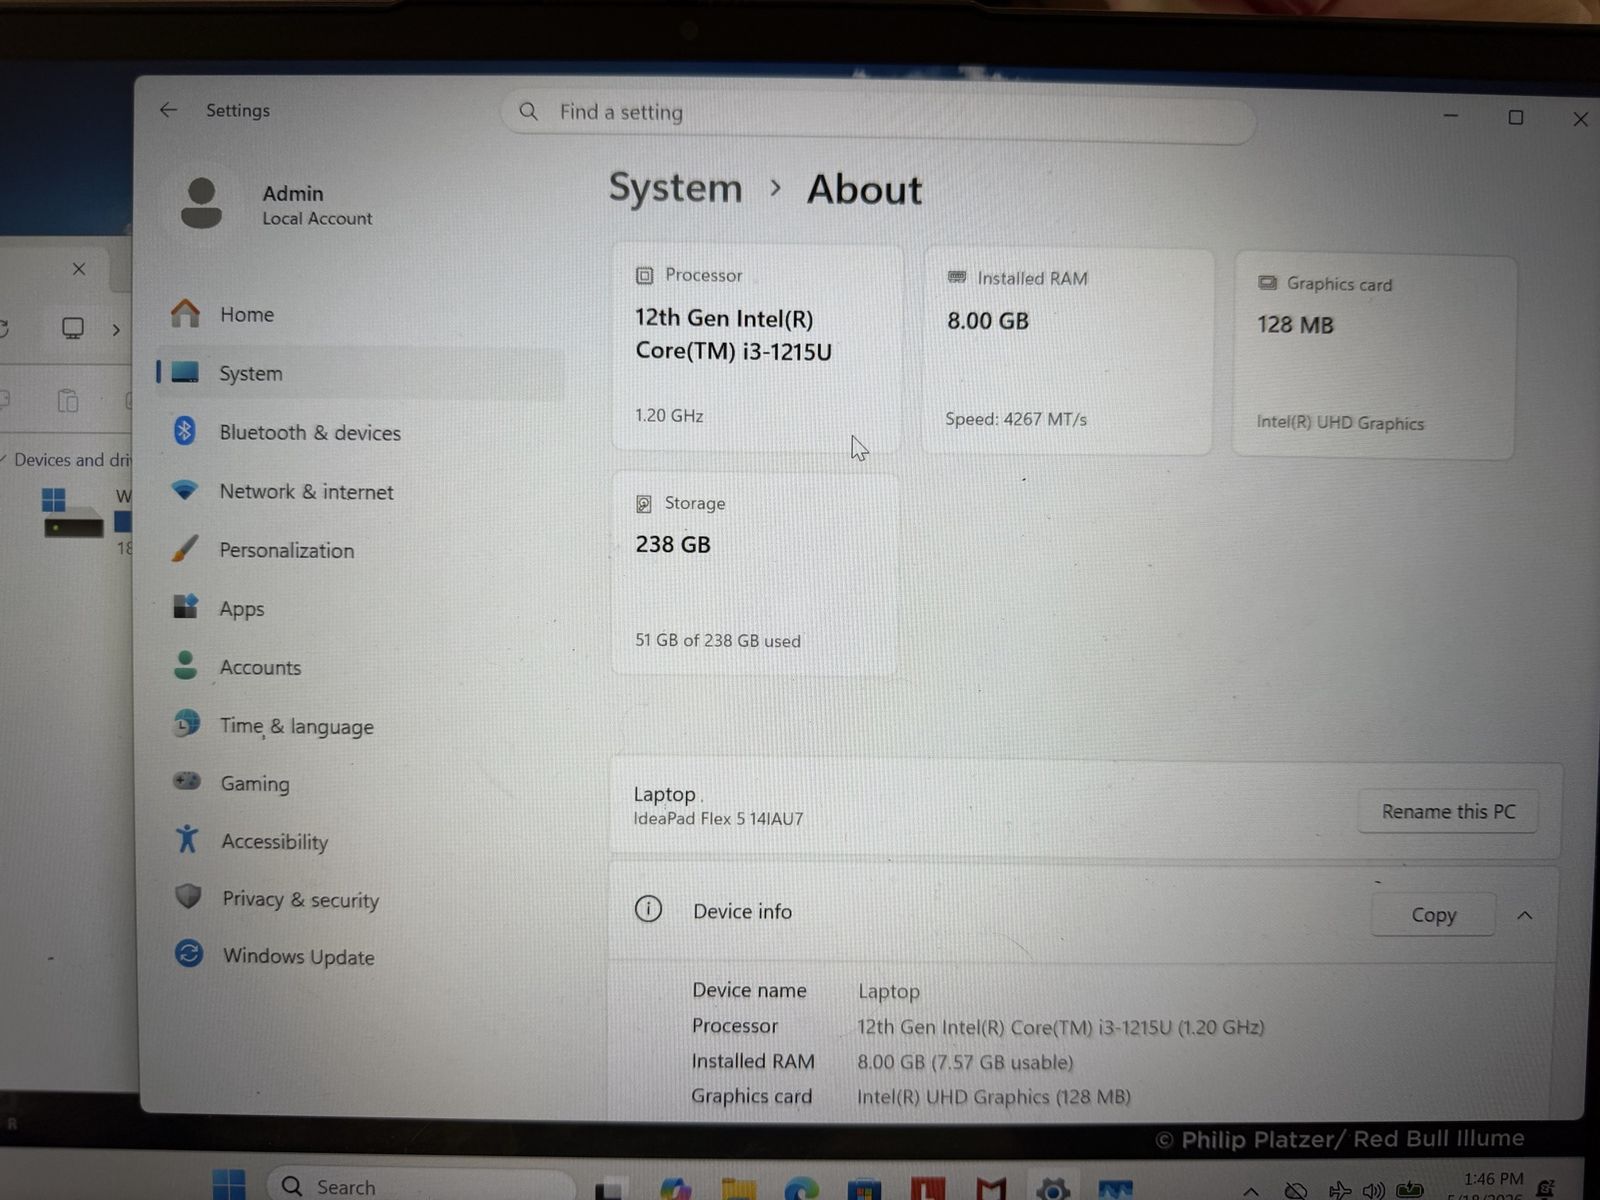Click the Device info circle icon
Viewport: 1600px width, 1200px height.
(648, 909)
